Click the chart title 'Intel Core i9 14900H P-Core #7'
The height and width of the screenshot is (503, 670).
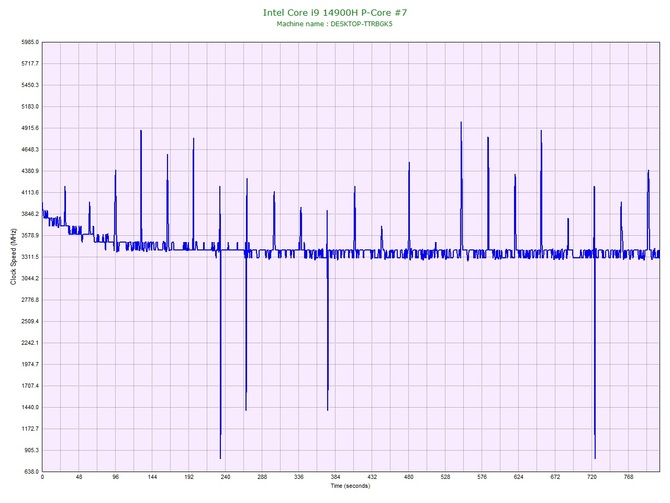click(x=335, y=12)
